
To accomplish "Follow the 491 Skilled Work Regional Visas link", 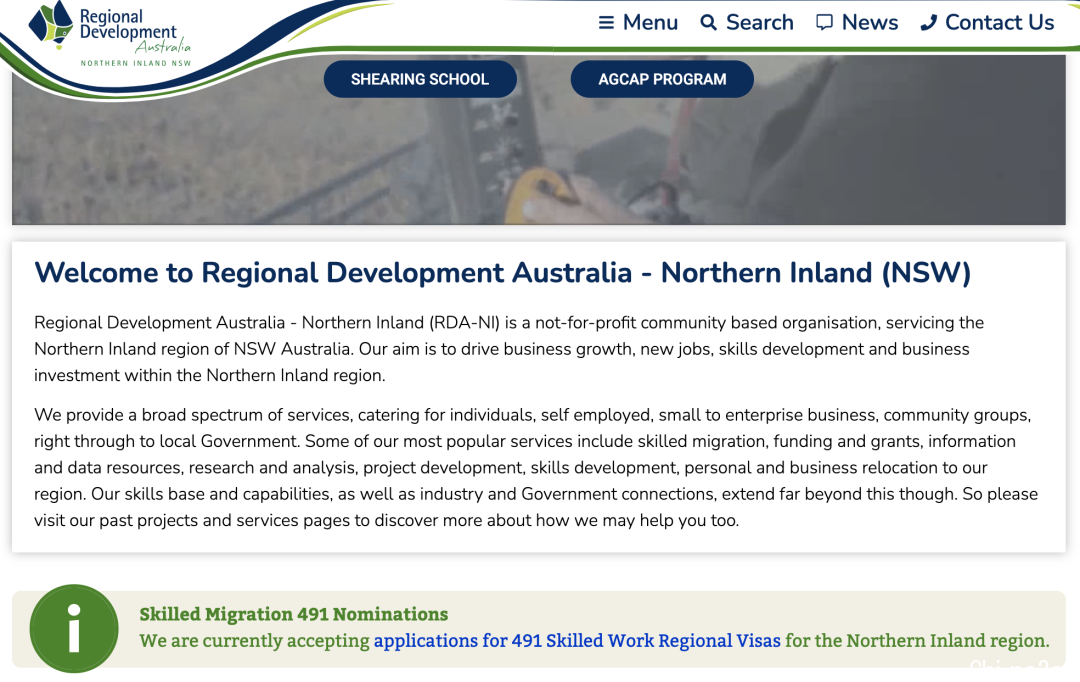I will pyautogui.click(x=577, y=641).
